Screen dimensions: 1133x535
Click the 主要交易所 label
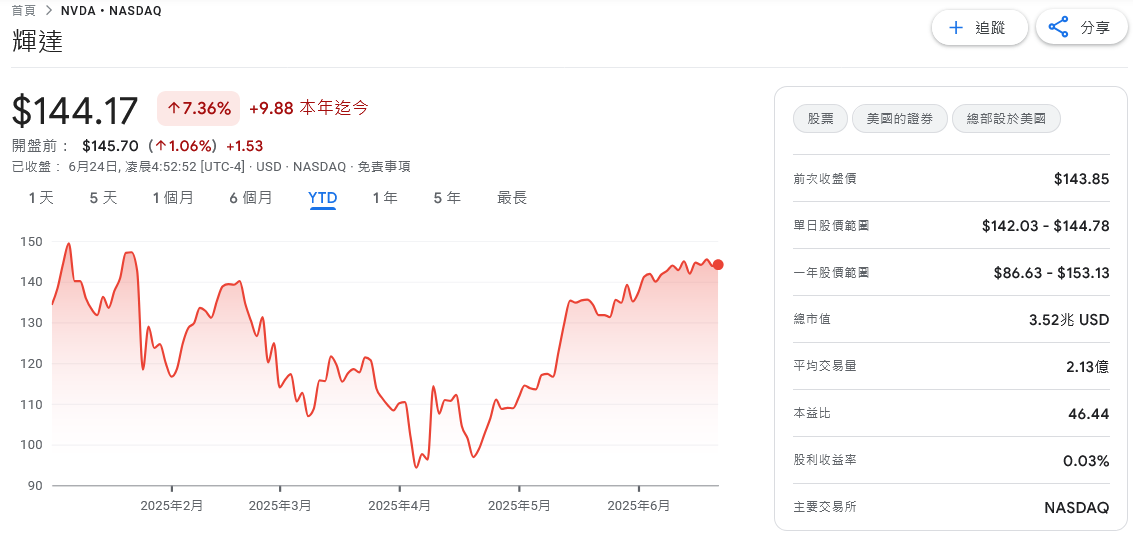[x=824, y=507]
